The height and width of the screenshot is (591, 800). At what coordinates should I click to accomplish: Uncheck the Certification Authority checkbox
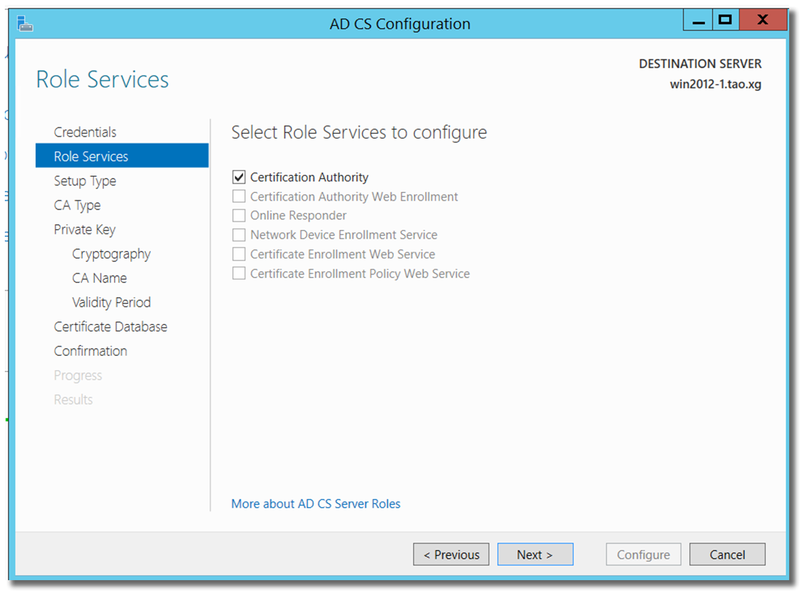click(239, 177)
